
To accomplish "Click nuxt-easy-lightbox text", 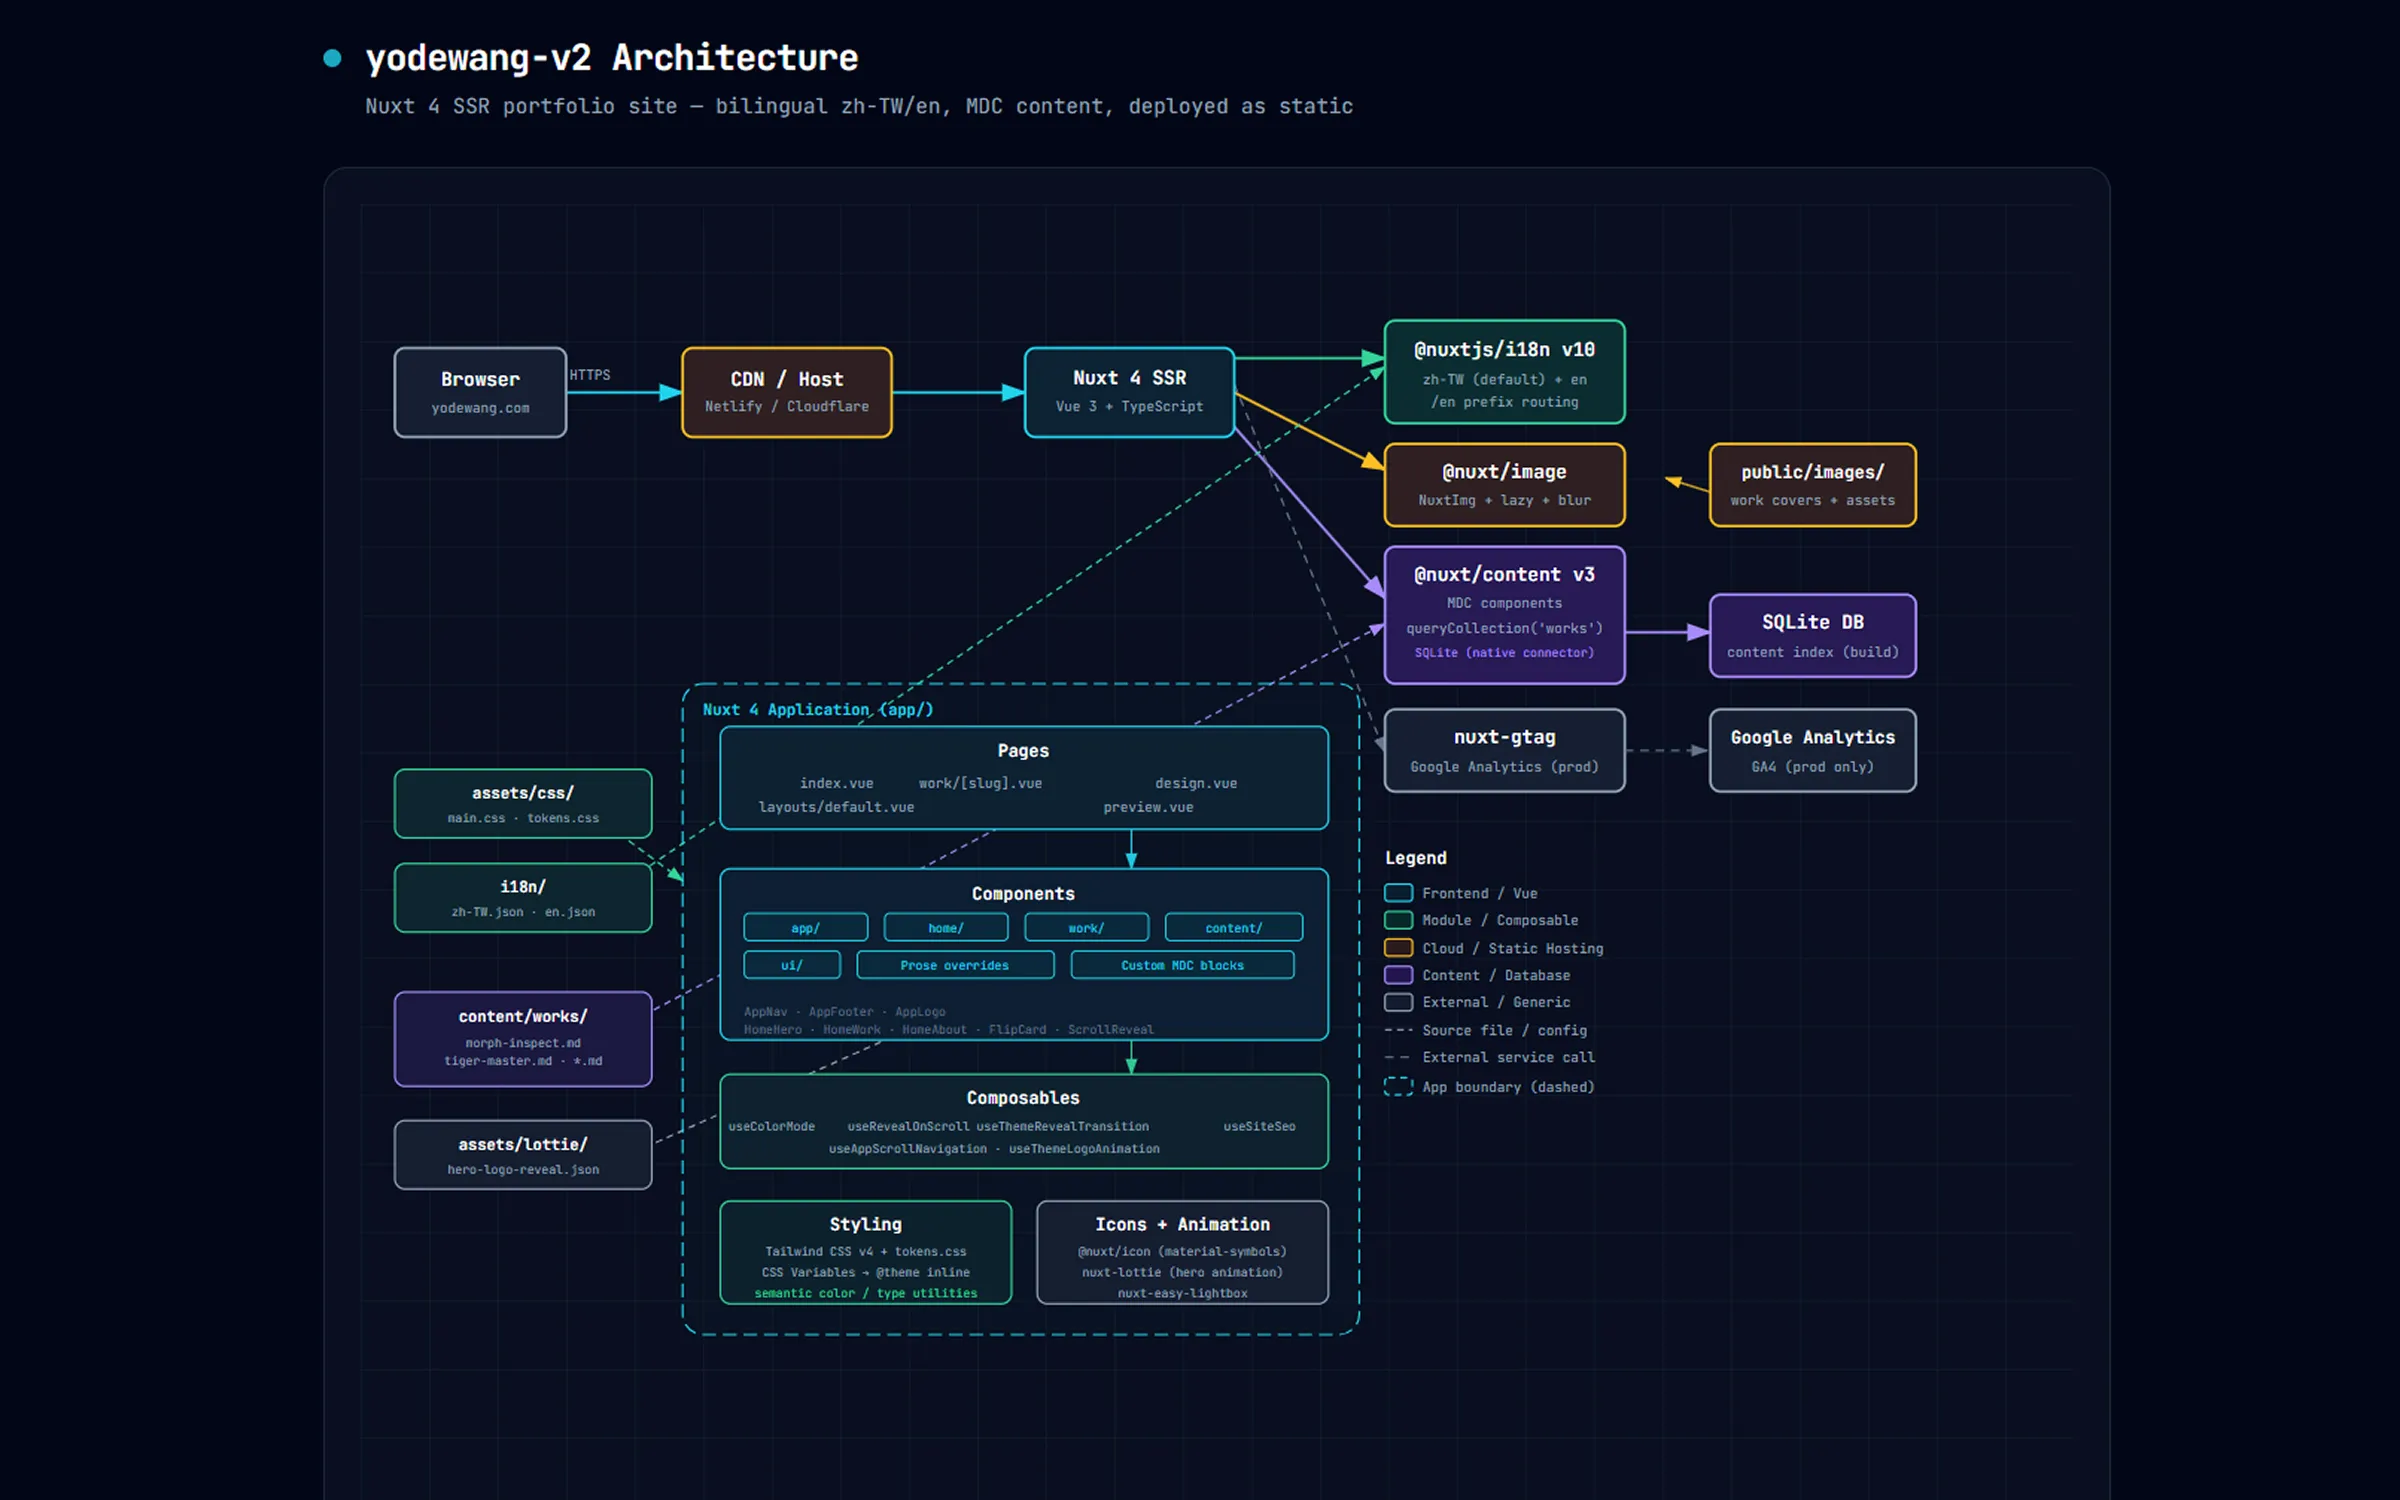I will pyautogui.click(x=1182, y=1294).
